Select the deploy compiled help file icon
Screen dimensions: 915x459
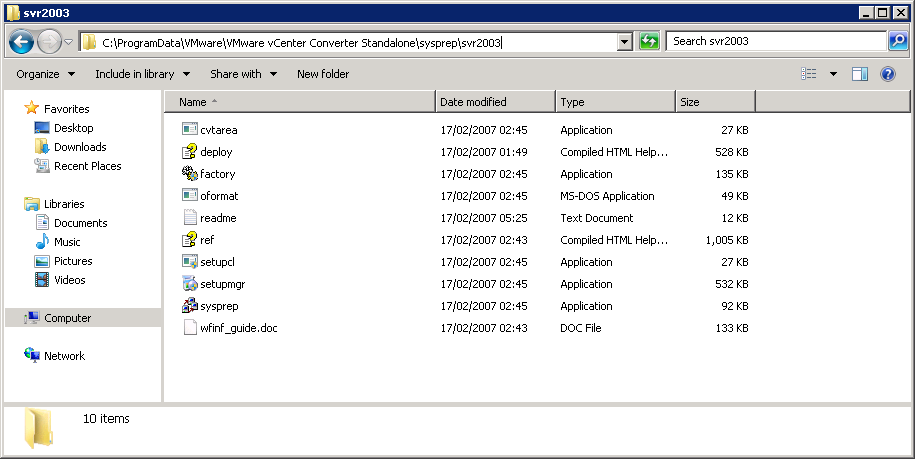click(x=190, y=152)
